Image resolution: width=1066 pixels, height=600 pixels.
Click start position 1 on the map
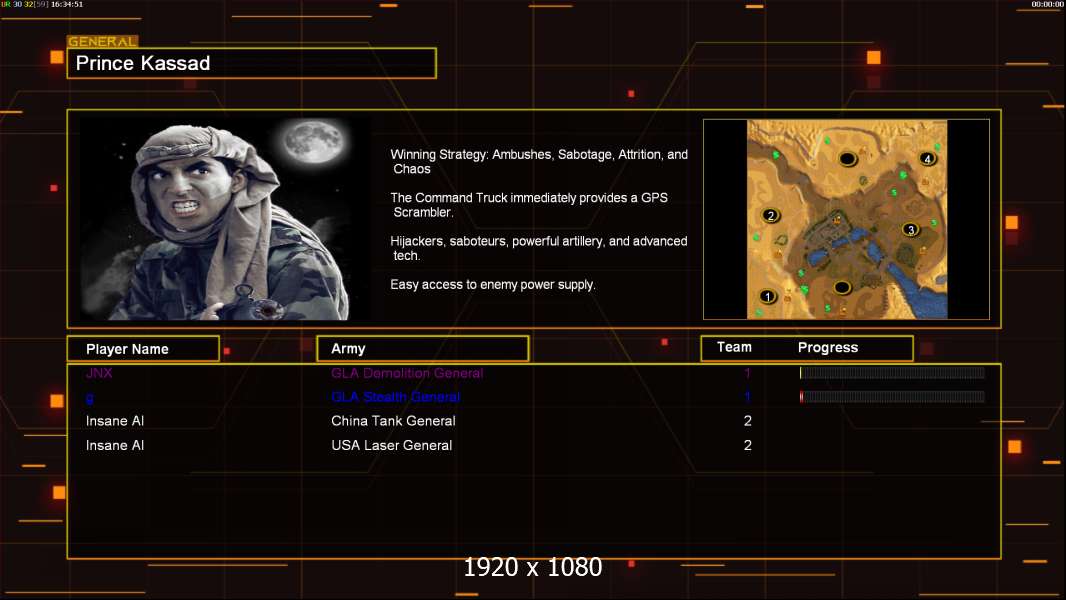pyautogui.click(x=768, y=296)
